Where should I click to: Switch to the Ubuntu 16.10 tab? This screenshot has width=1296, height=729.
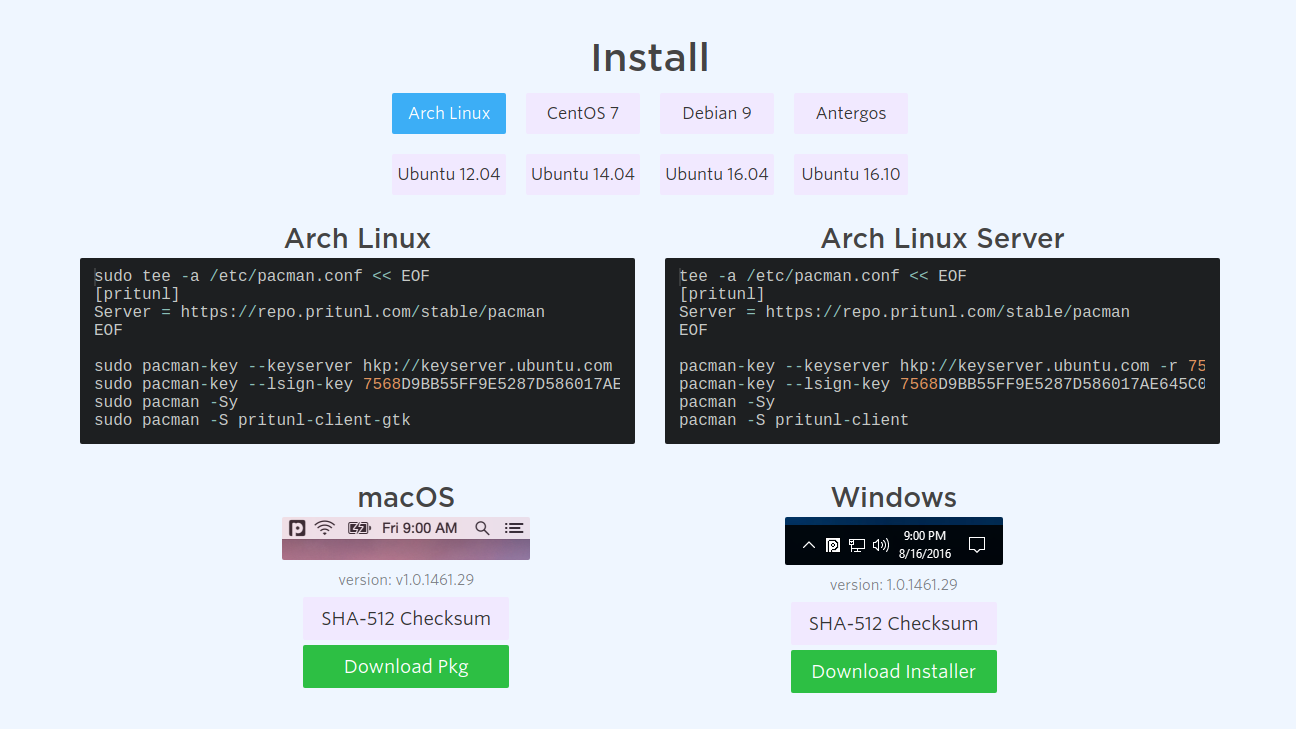[851, 174]
